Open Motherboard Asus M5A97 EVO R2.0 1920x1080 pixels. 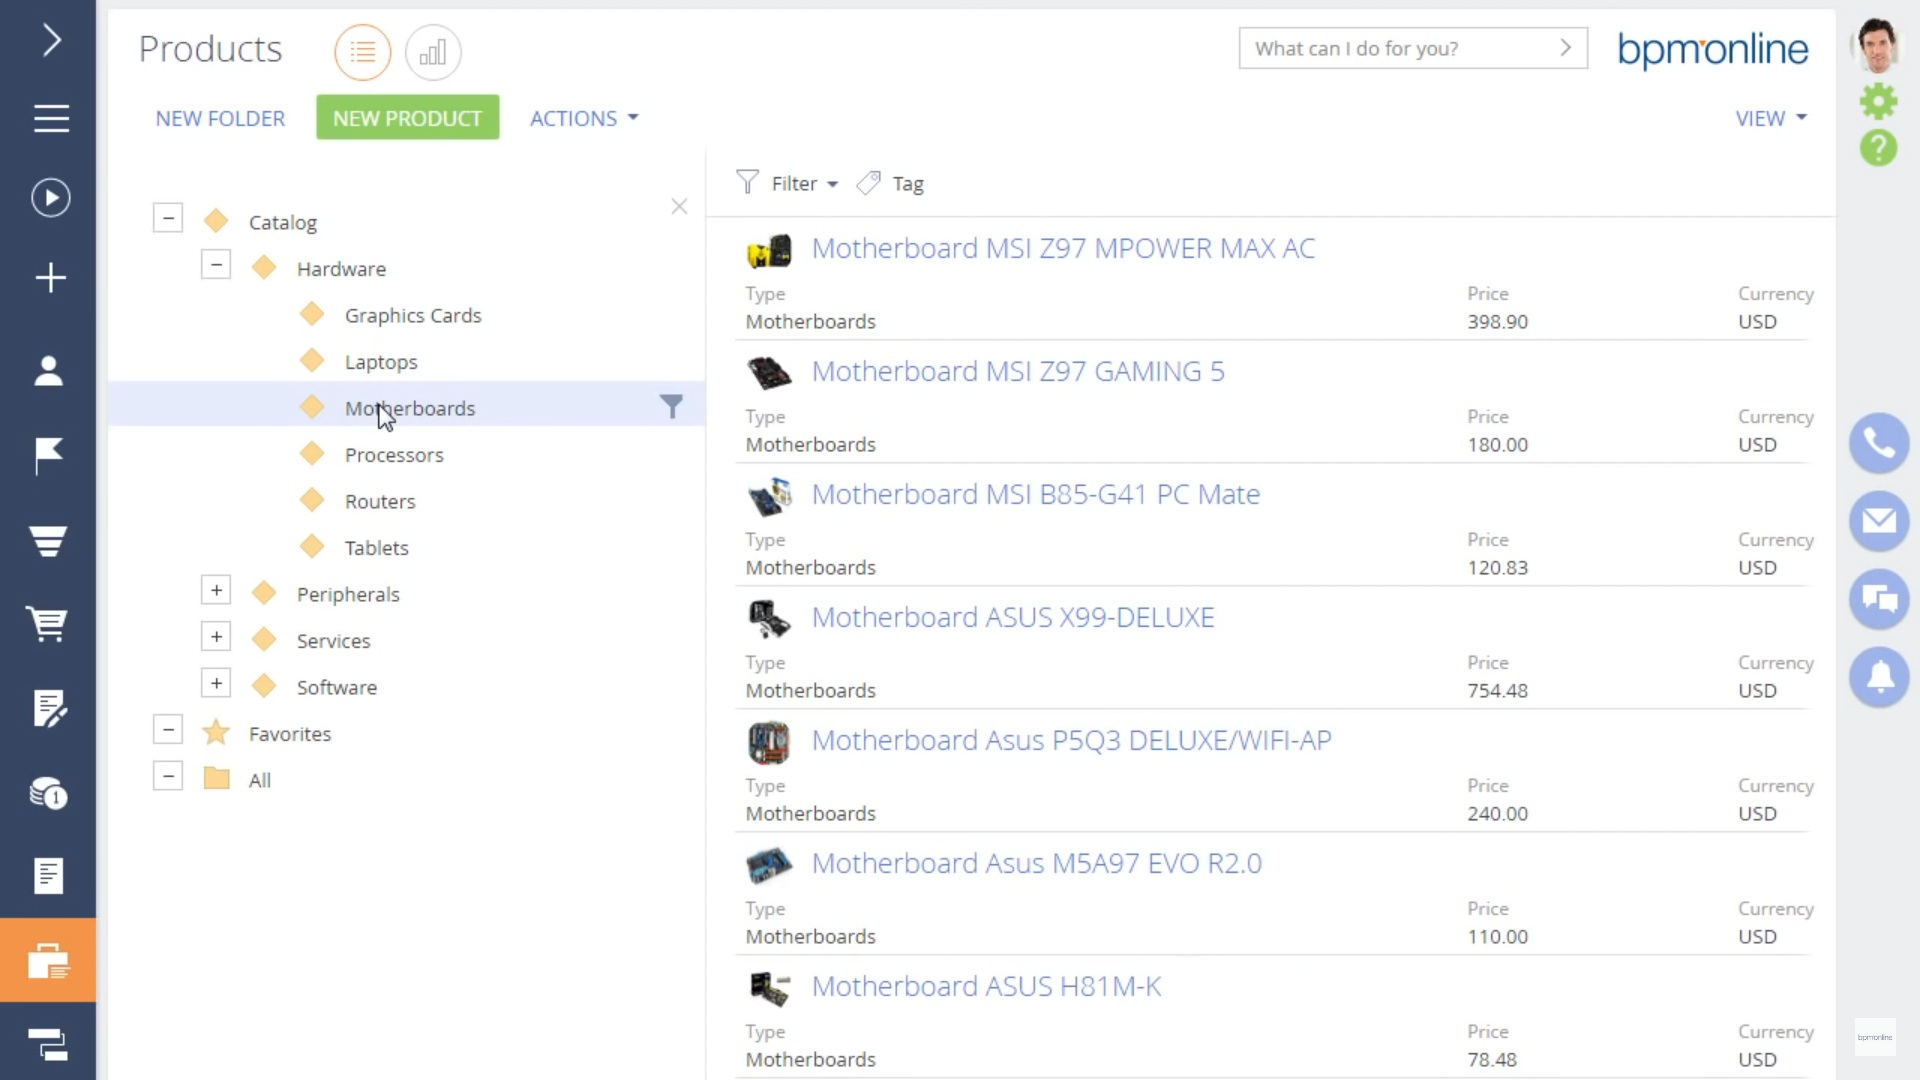point(1037,863)
